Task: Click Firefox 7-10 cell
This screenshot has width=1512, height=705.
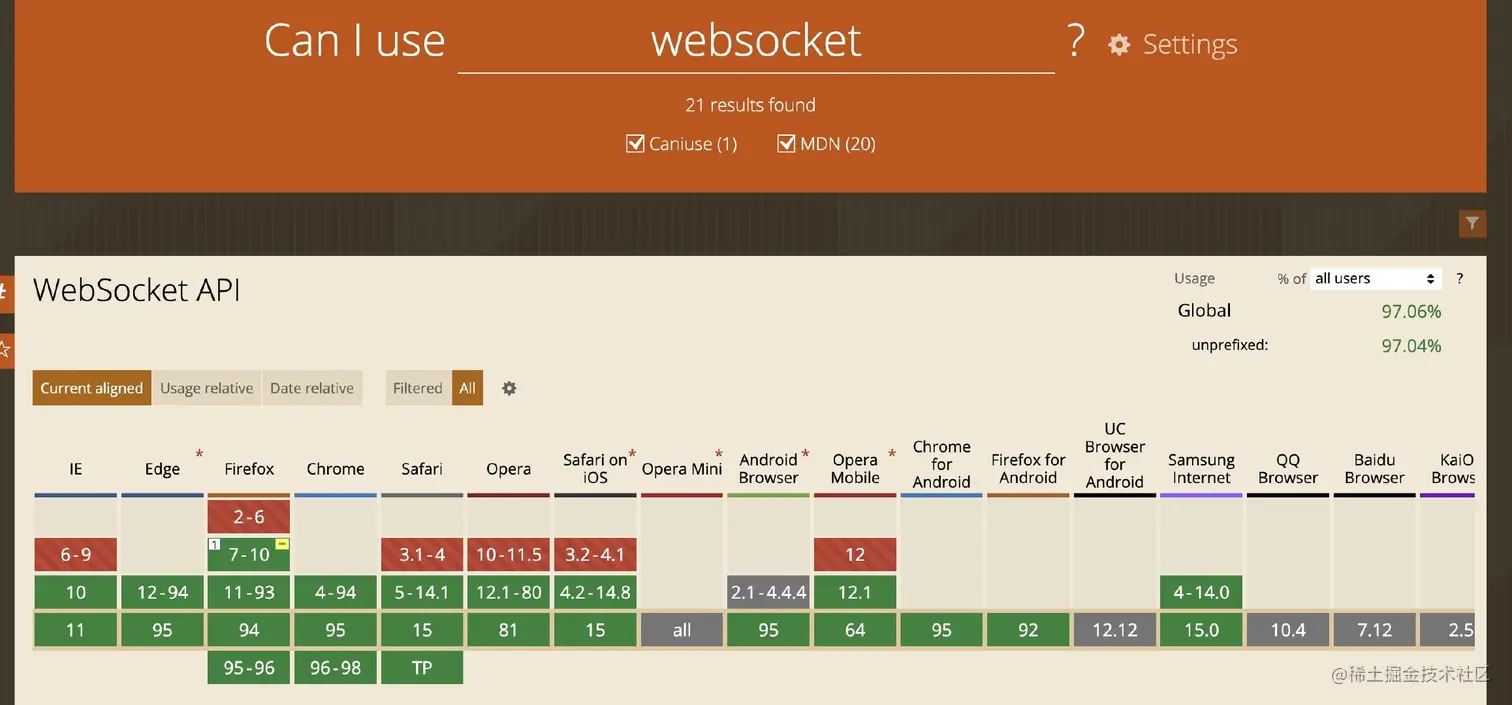Action: (249, 555)
